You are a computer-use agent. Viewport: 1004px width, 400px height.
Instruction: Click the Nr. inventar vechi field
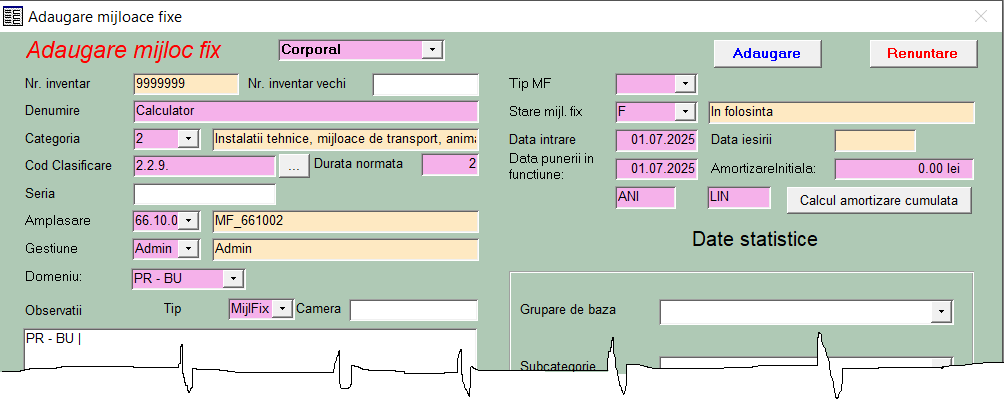coord(425,84)
